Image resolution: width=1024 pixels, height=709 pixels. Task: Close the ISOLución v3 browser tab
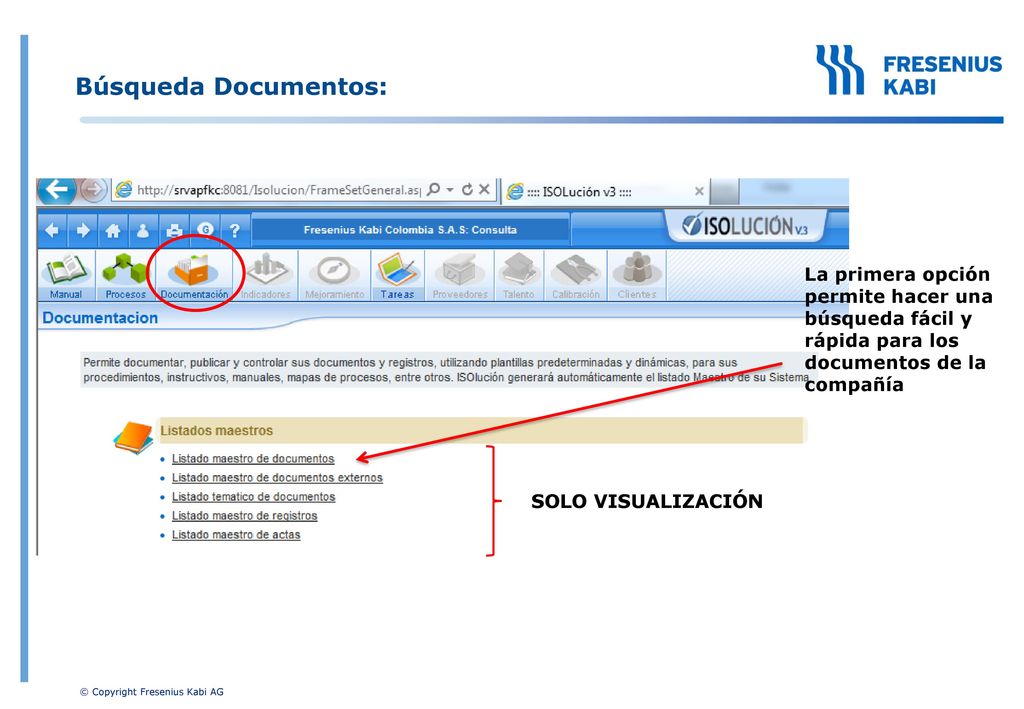[699, 191]
